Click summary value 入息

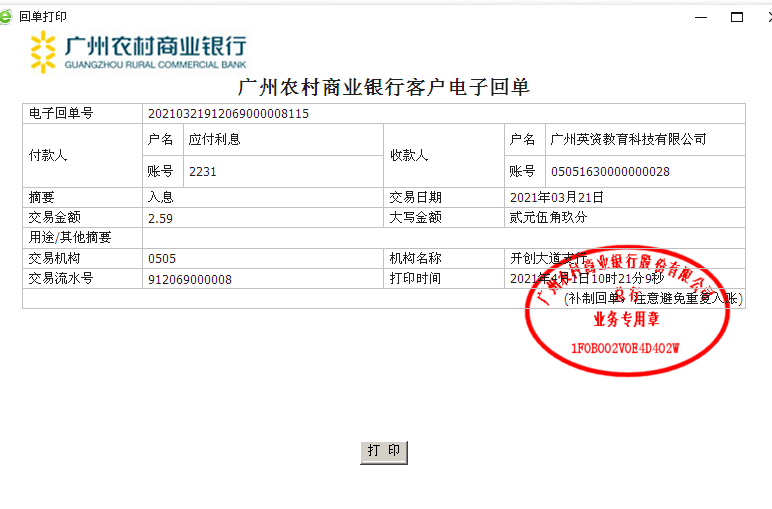161,197
